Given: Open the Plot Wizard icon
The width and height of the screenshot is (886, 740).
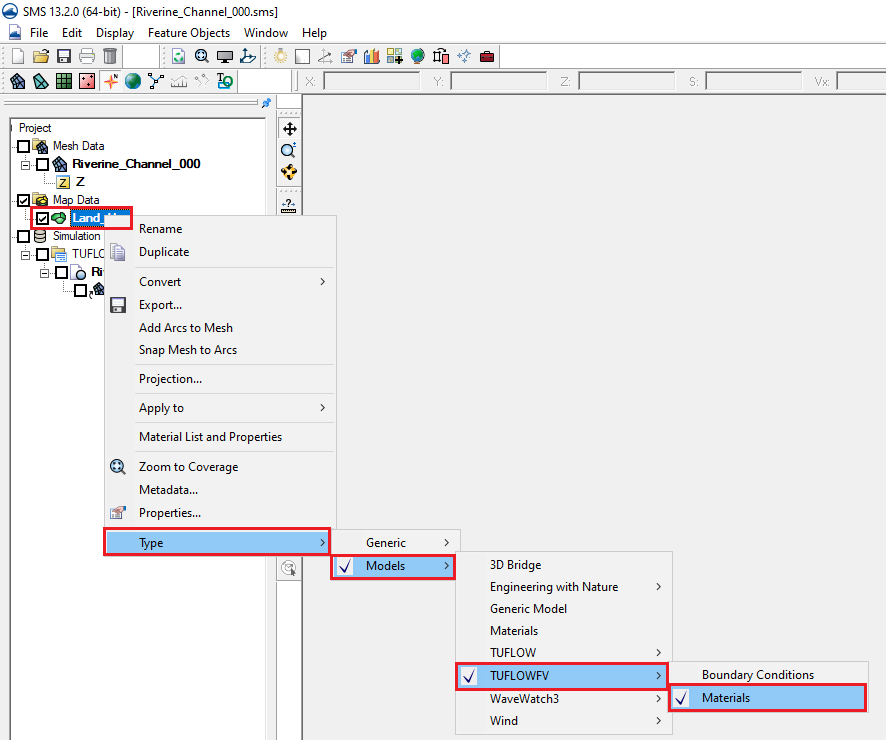Looking at the screenshot, I should pyautogui.click(x=371, y=56).
